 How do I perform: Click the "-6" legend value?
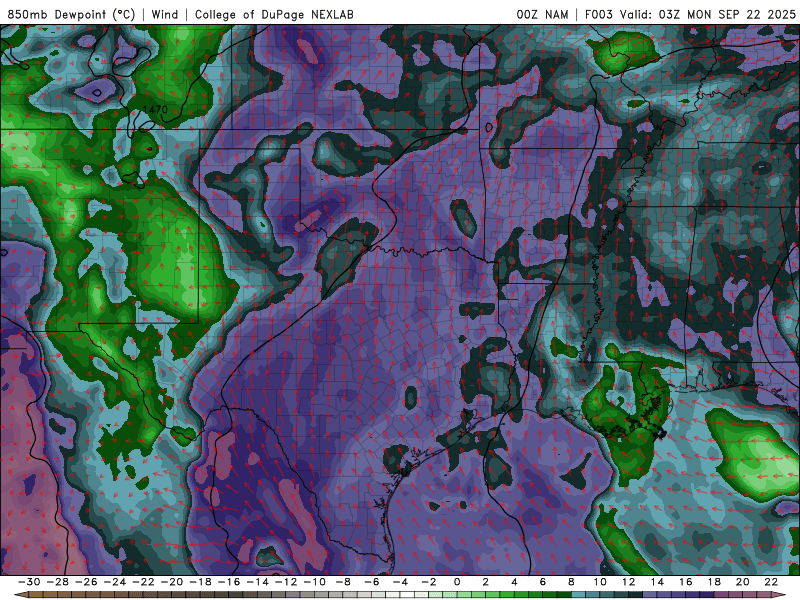point(371,582)
